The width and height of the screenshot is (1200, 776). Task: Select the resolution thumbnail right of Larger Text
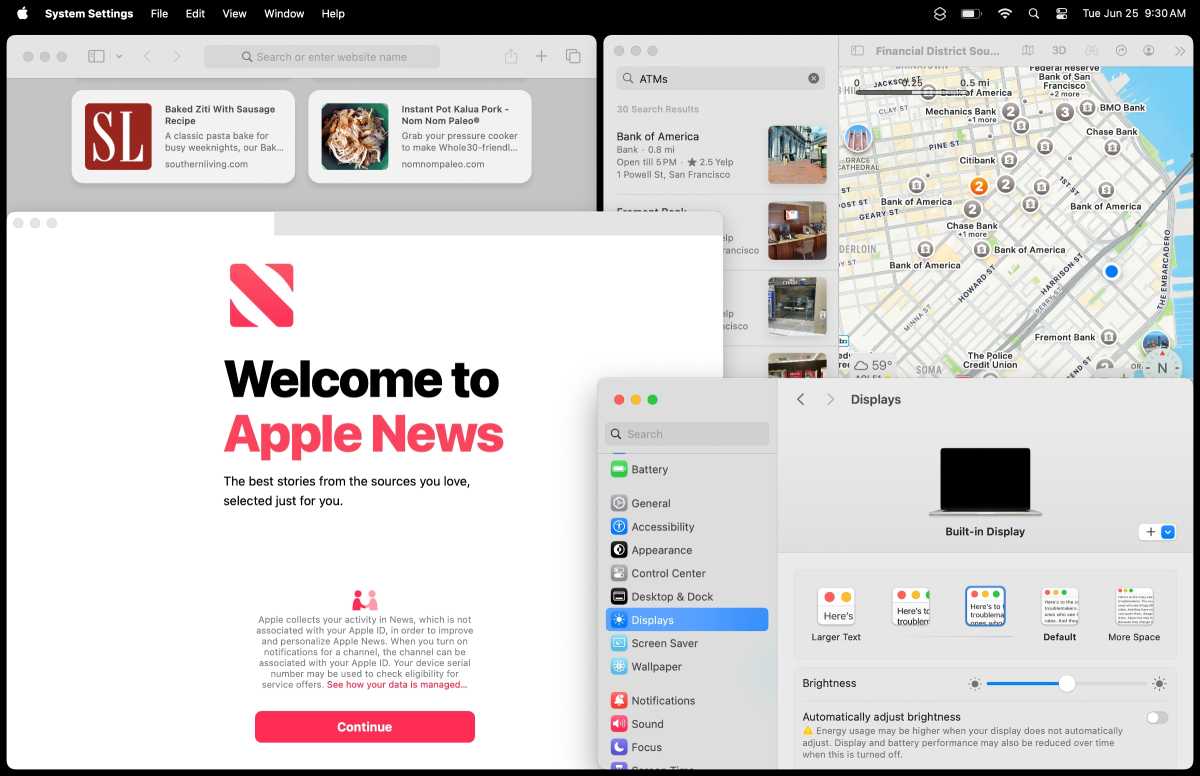click(x=911, y=607)
